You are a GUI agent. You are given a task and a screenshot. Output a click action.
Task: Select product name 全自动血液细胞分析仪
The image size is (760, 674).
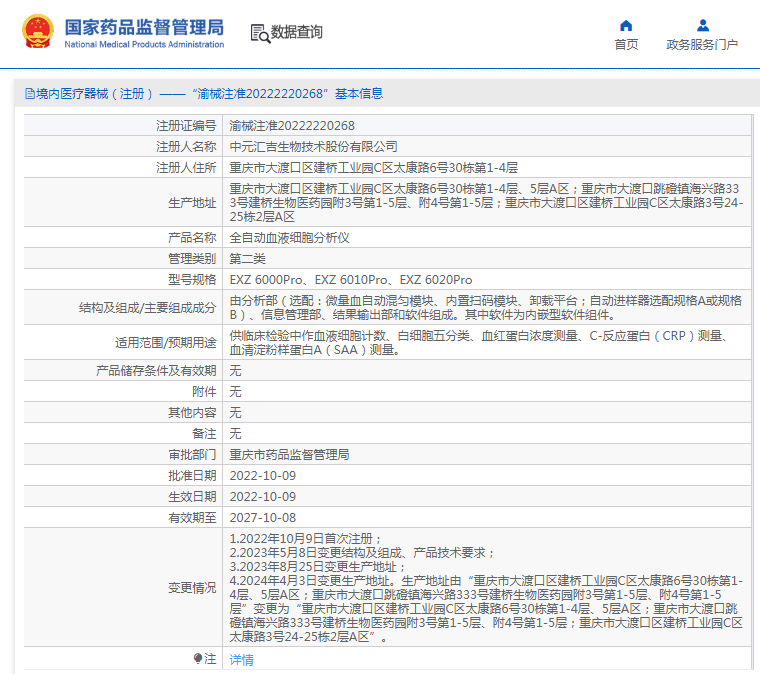289,238
